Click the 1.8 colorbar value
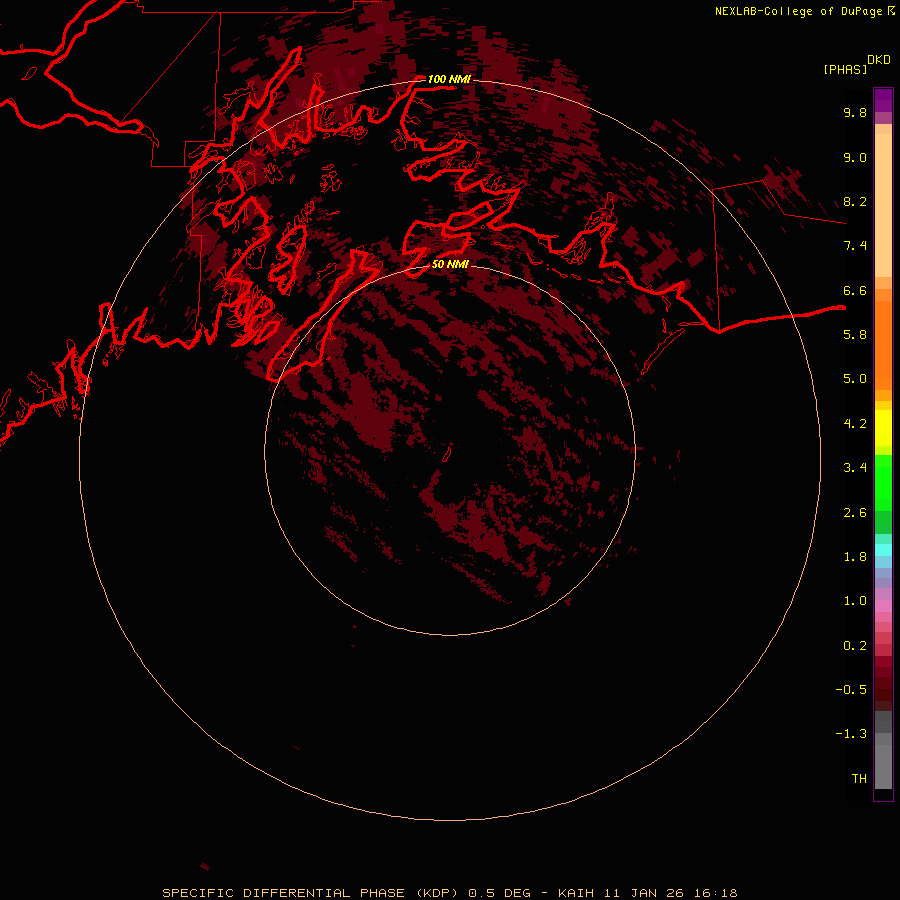This screenshot has height=900, width=900. (x=855, y=557)
